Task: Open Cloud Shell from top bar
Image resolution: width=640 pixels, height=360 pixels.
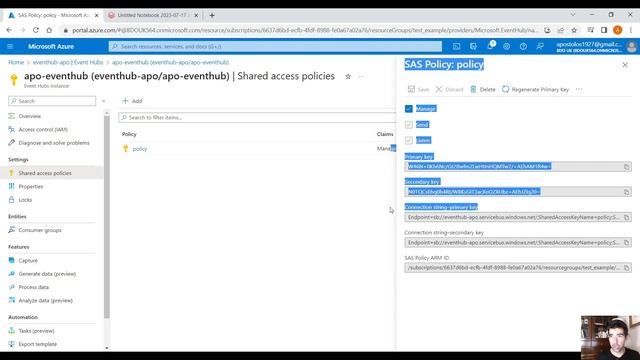Action: click(456, 47)
